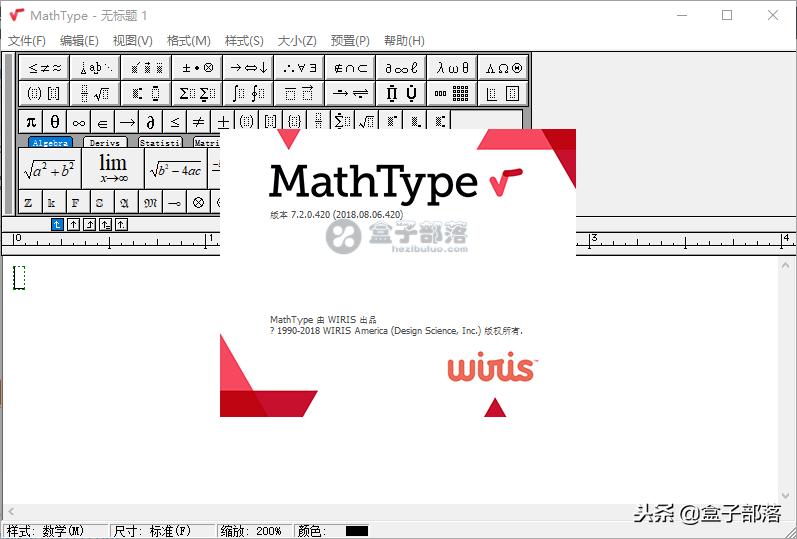Switch to the Statisti tab

tap(160, 142)
